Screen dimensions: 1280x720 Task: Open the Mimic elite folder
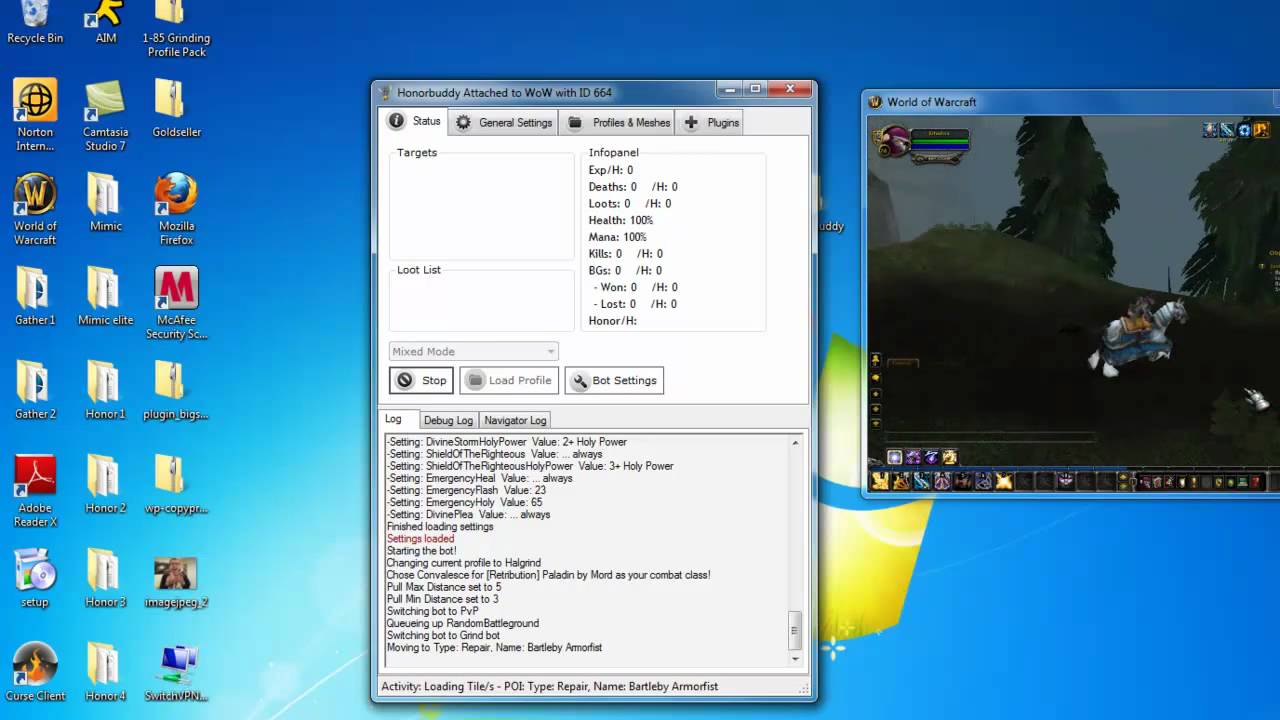click(x=106, y=297)
